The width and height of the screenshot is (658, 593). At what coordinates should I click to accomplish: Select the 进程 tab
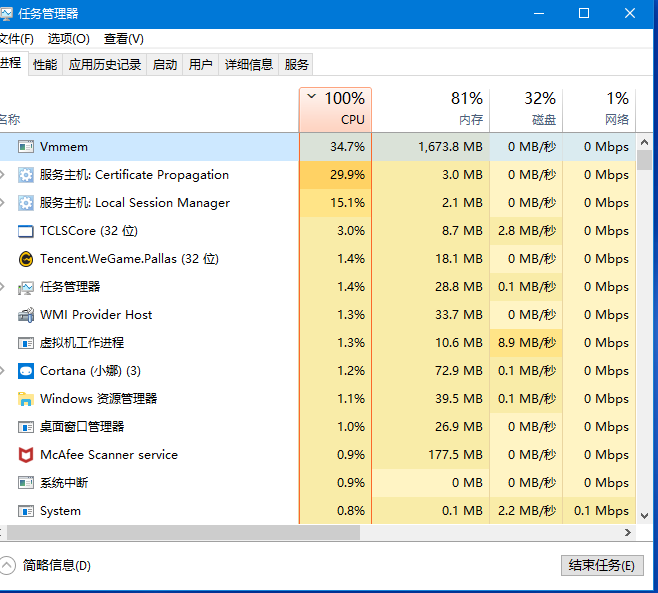[13, 63]
